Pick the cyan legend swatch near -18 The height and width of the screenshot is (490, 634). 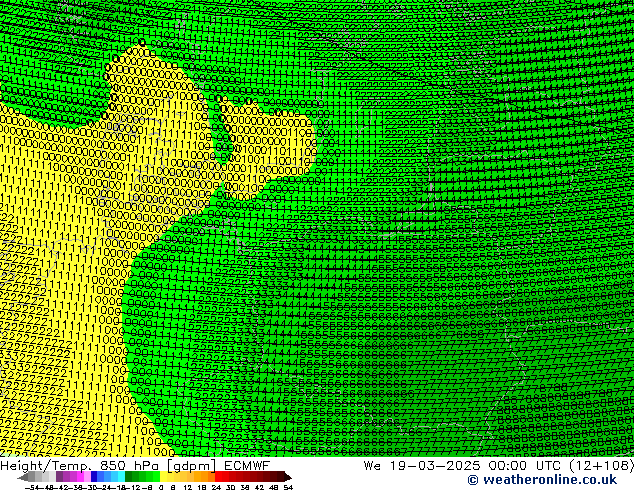coord(121,477)
